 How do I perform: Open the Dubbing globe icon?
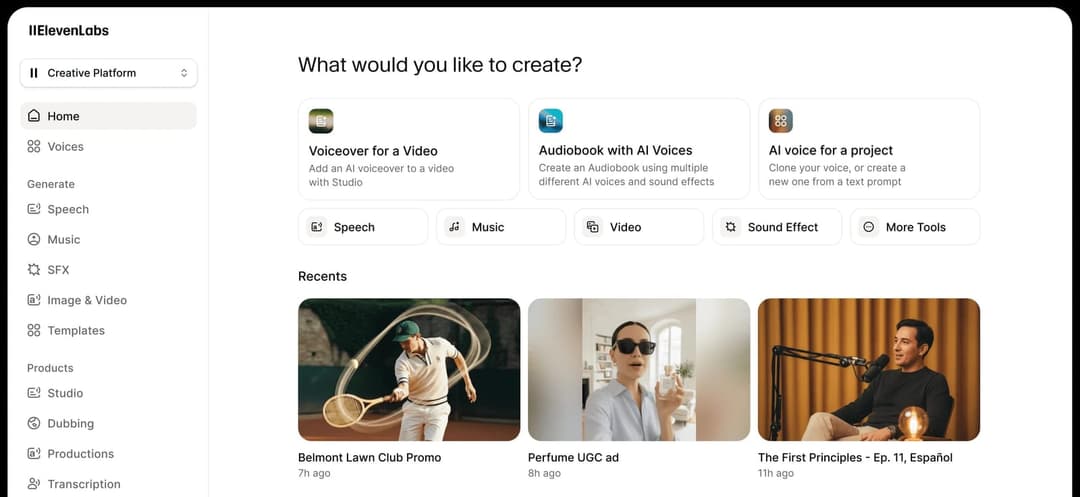[x=34, y=423]
